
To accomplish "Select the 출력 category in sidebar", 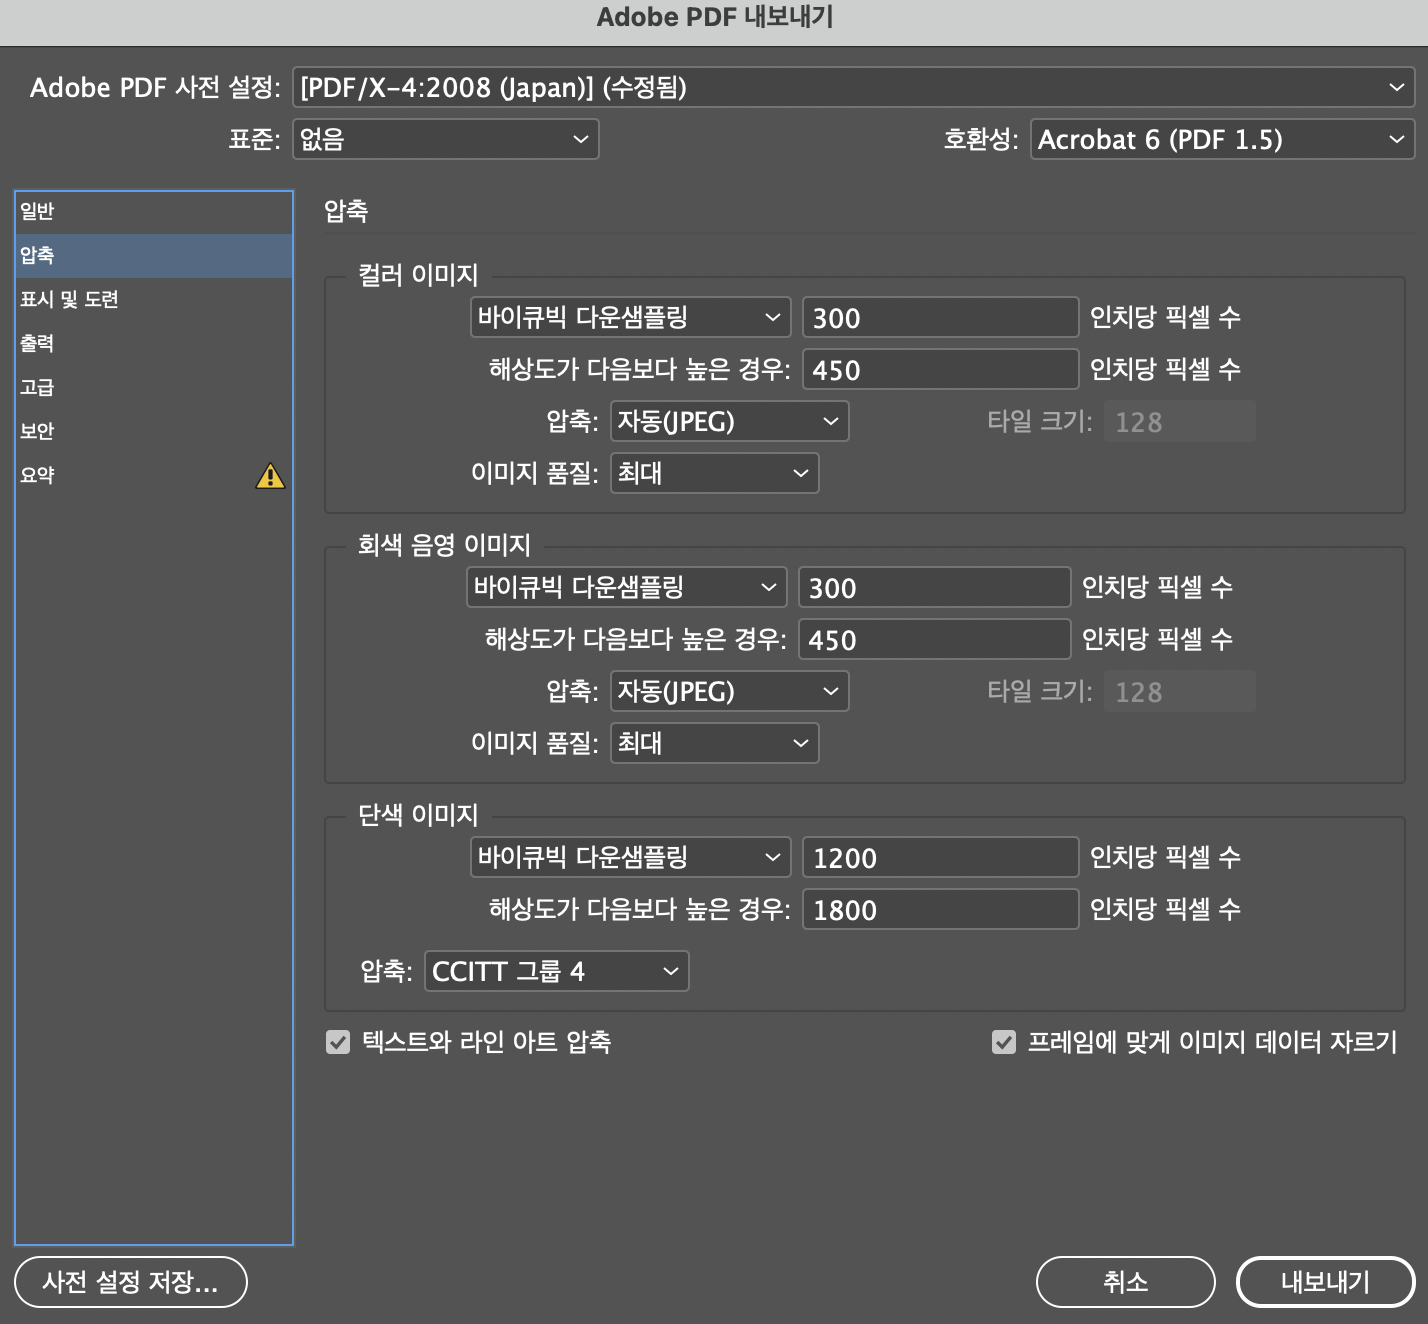I will pos(154,344).
